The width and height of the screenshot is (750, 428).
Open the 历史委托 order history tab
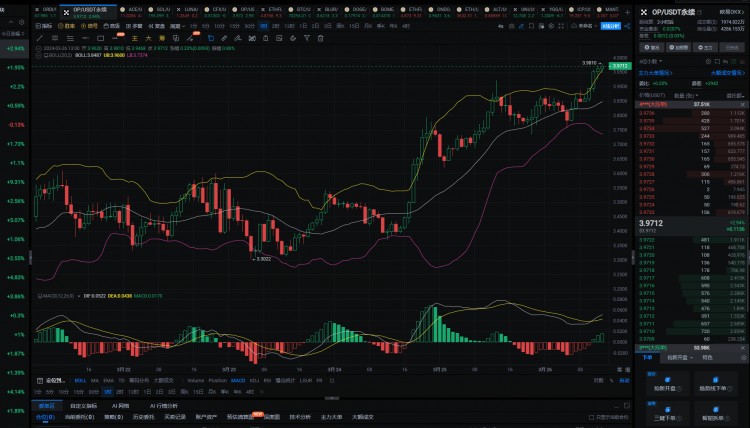tap(143, 417)
